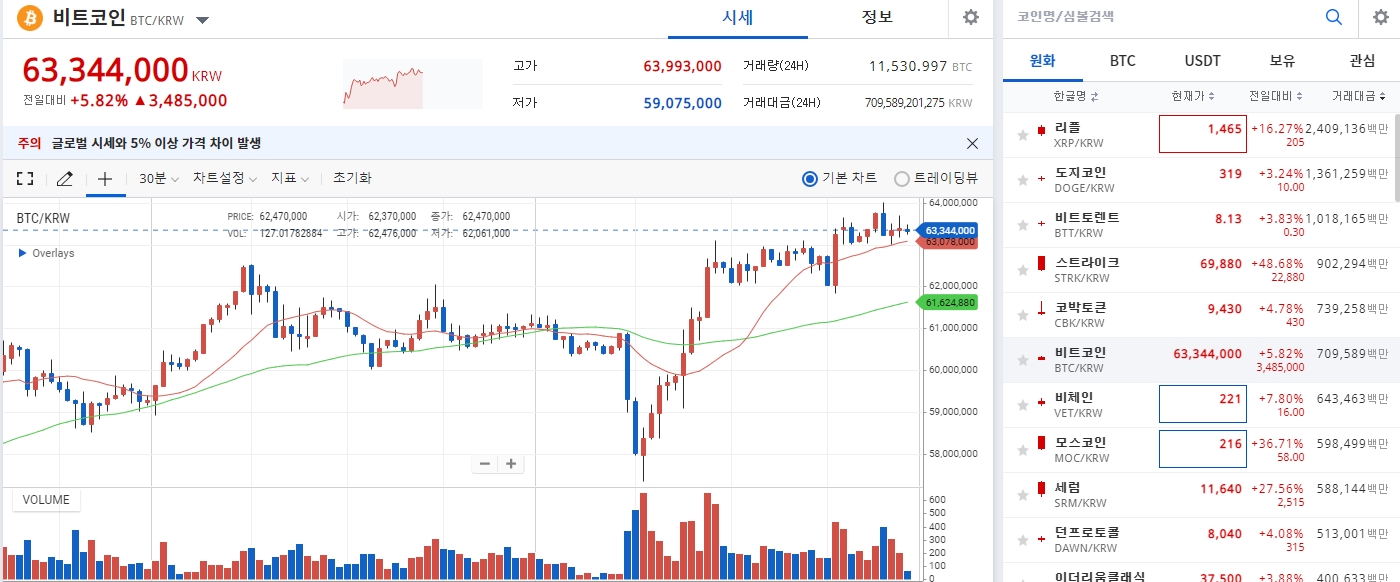Switch to the 정보 tab
This screenshot has height=582, width=1400.
pyautogui.click(x=877, y=18)
